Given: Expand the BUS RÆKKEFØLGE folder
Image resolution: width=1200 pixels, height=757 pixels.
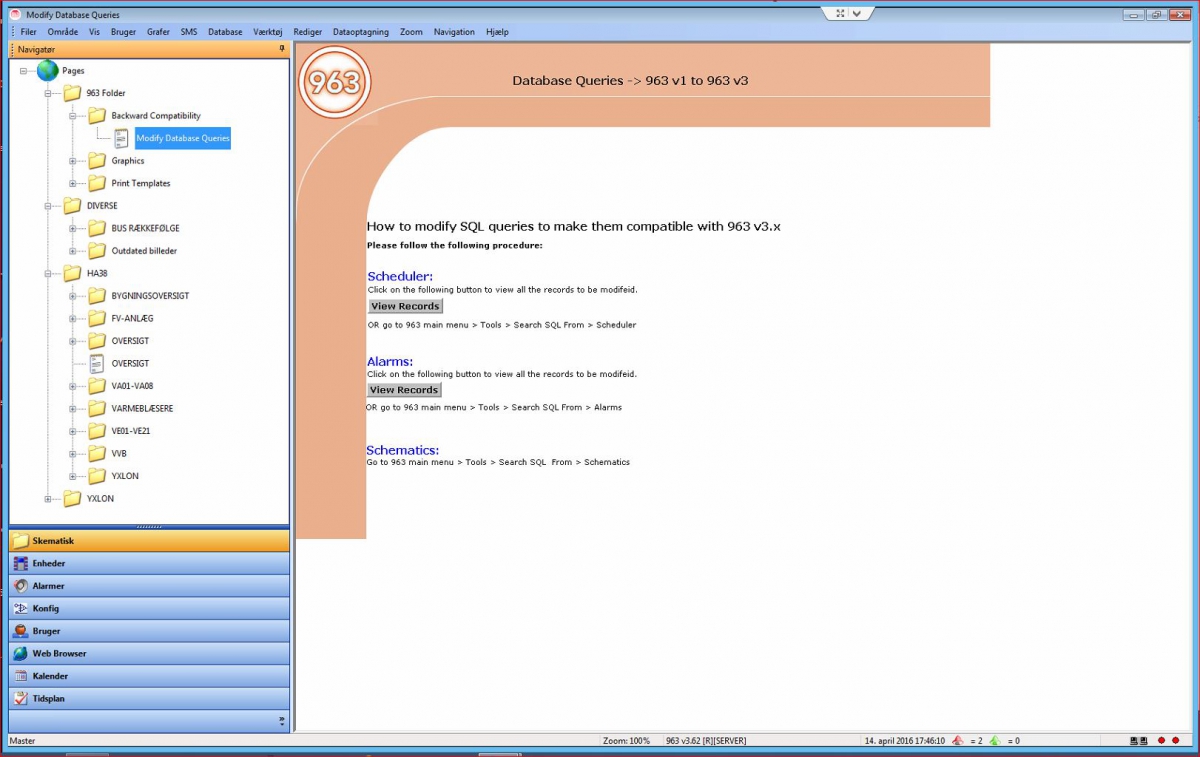Looking at the screenshot, I should click(x=73, y=228).
